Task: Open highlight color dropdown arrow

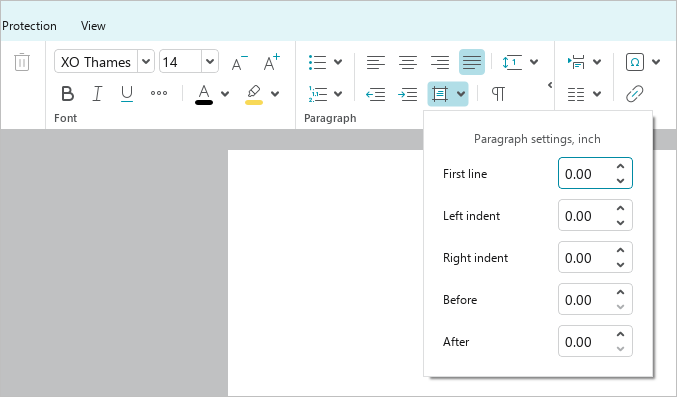Action: pos(275,94)
